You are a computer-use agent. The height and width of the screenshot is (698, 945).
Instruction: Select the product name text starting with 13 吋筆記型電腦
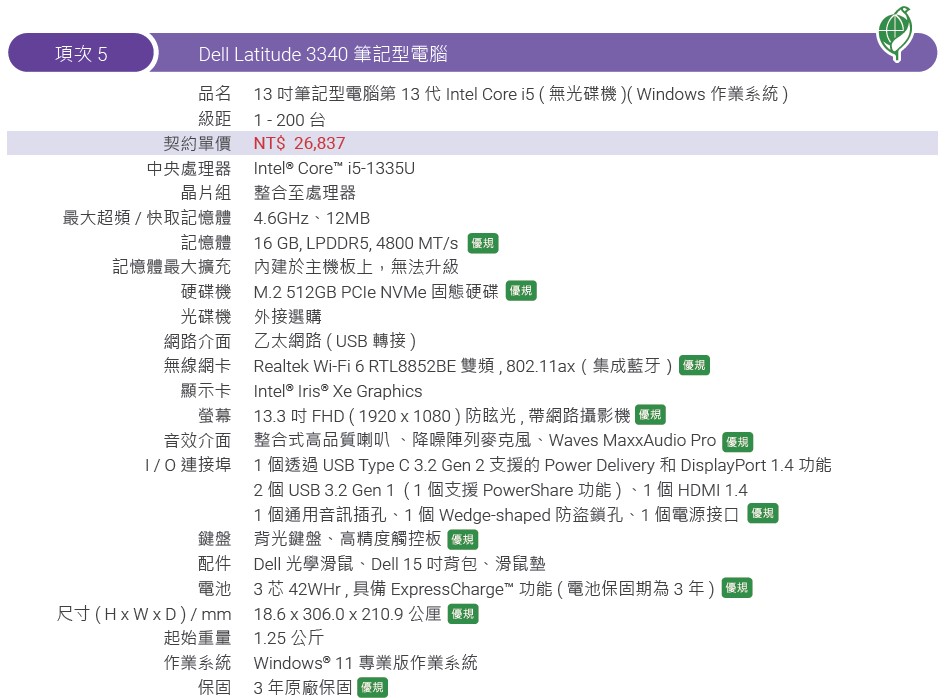click(521, 94)
